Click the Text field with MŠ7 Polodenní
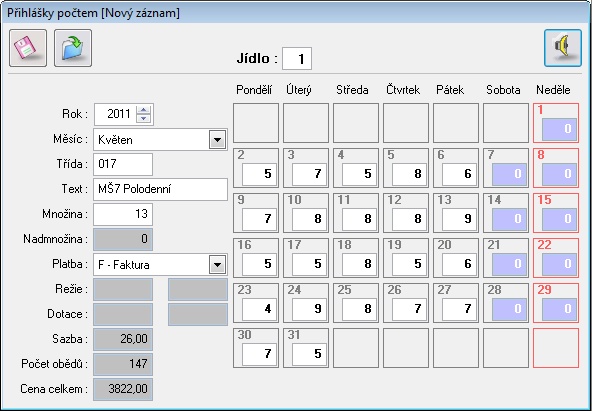Image resolution: width=592 pixels, height=411 pixels. pos(160,189)
